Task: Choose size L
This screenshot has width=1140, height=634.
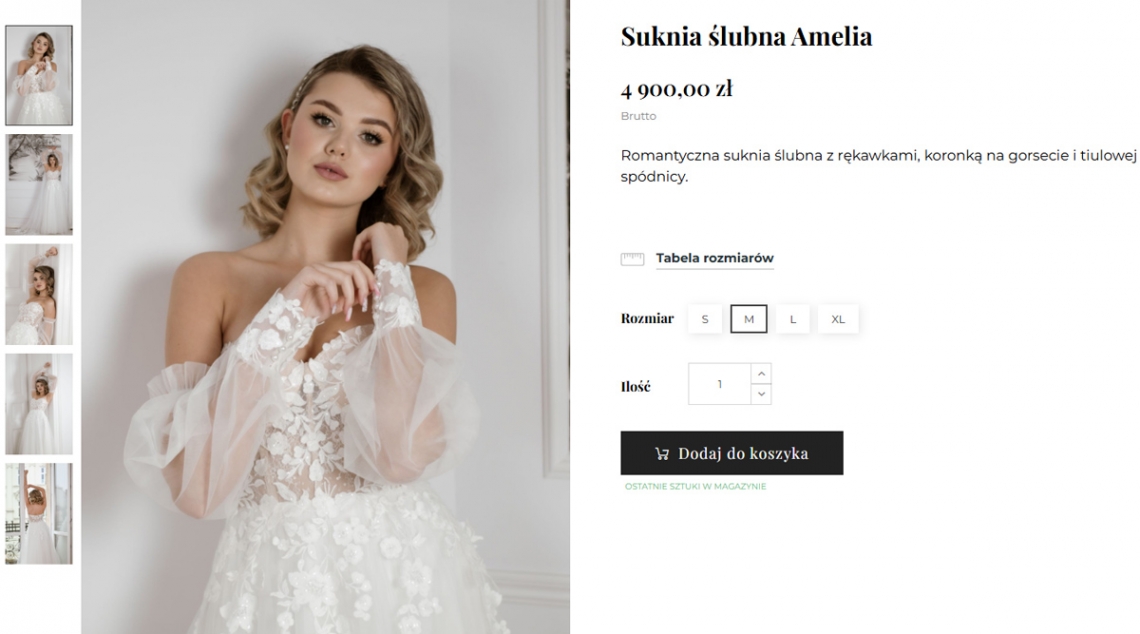Action: point(793,319)
